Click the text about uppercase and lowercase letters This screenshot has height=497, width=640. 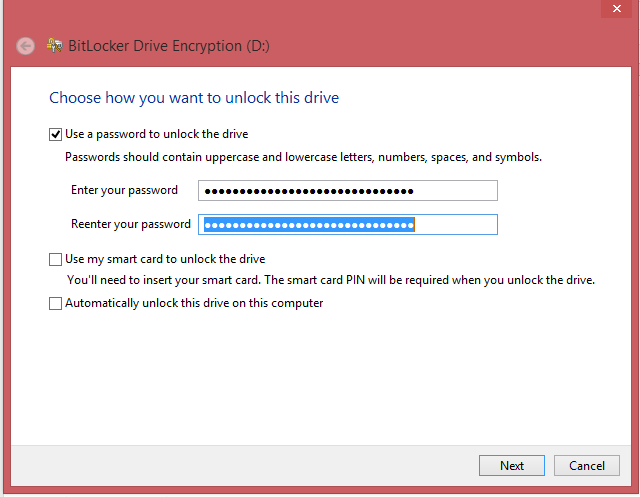coord(303,157)
